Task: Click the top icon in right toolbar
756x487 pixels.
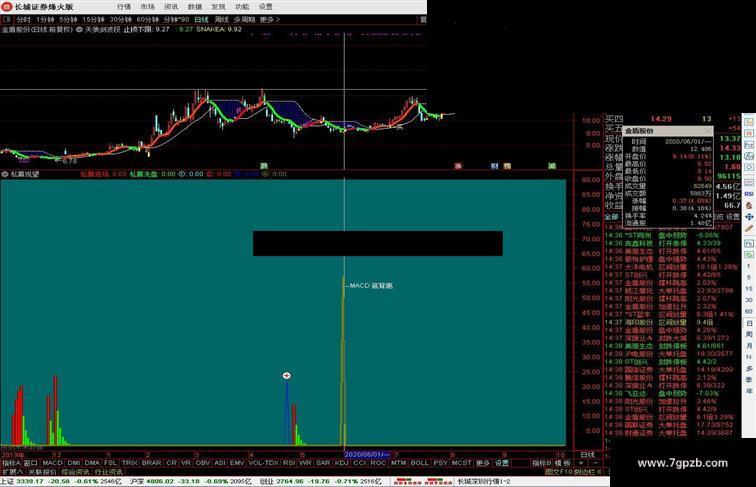Action: pyautogui.click(x=749, y=121)
